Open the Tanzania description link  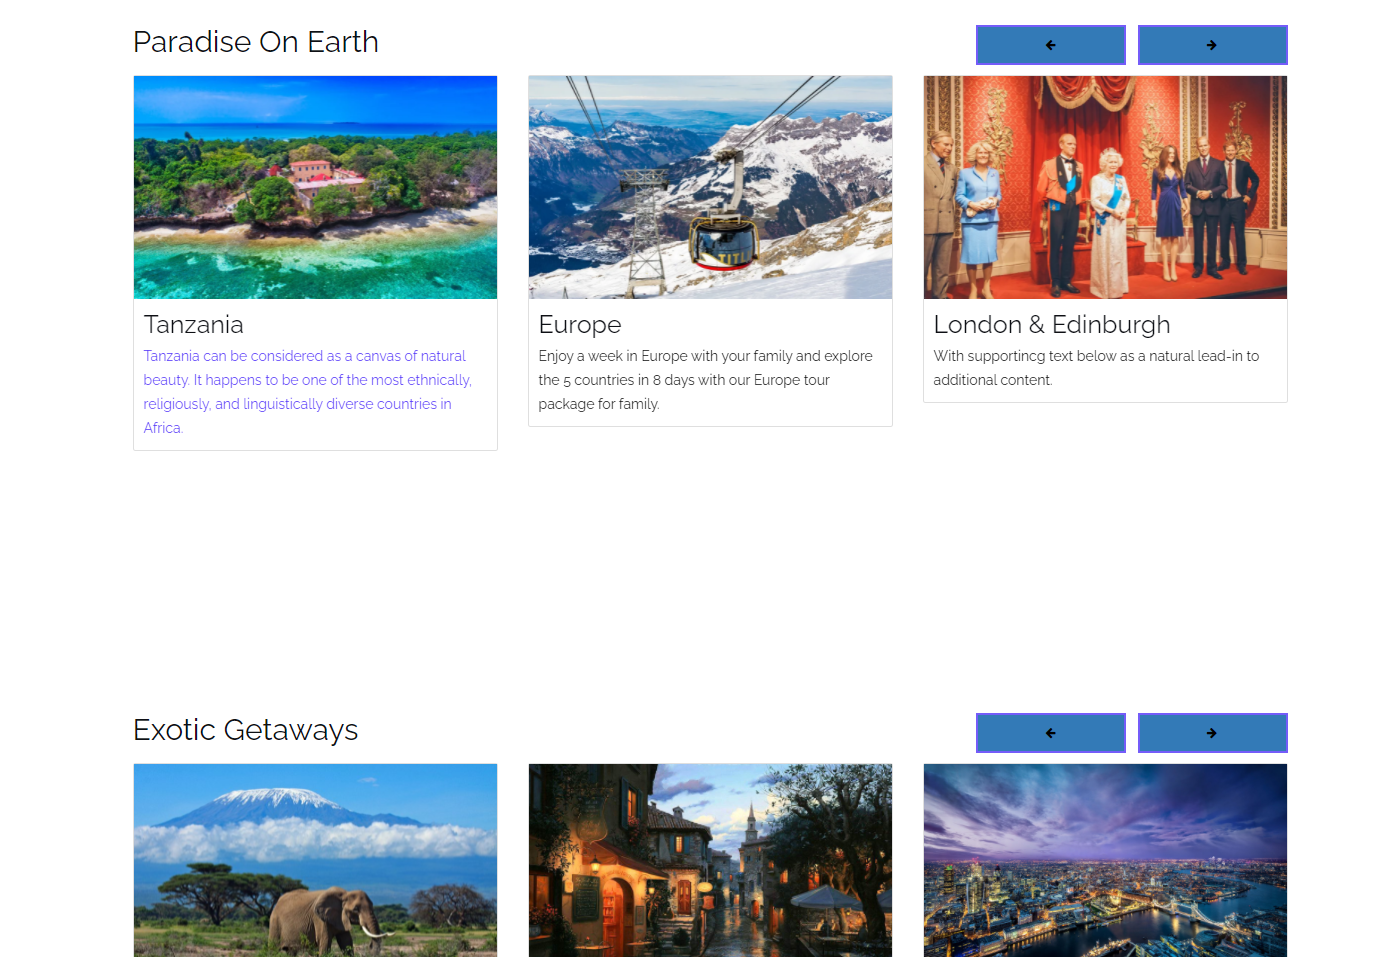(308, 392)
